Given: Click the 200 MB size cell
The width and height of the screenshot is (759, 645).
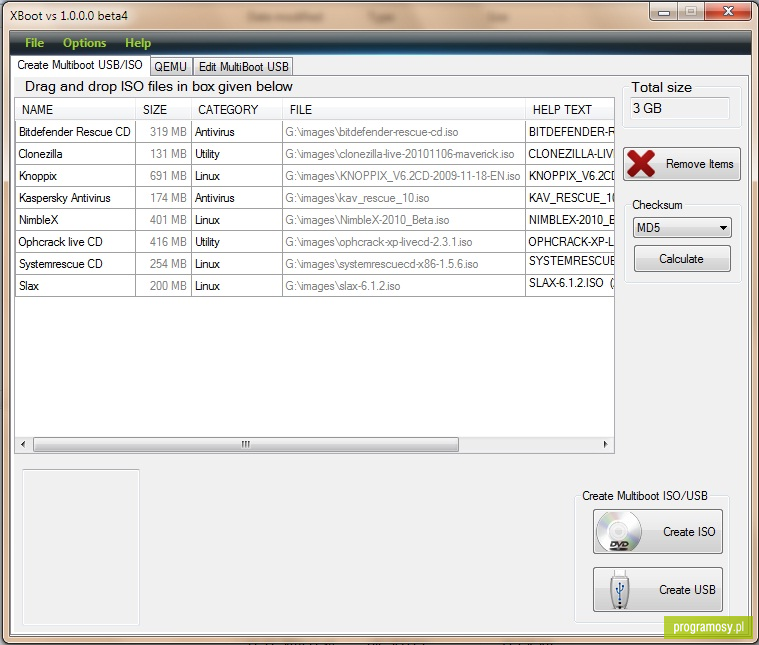Looking at the screenshot, I should (x=164, y=286).
